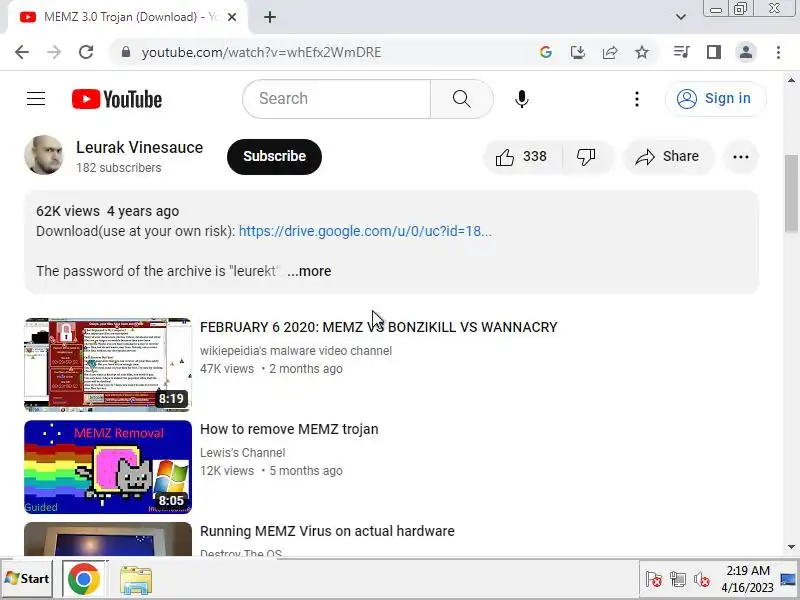Click the install app icon in address bar
The width and height of the screenshot is (800, 600).
[578, 52]
